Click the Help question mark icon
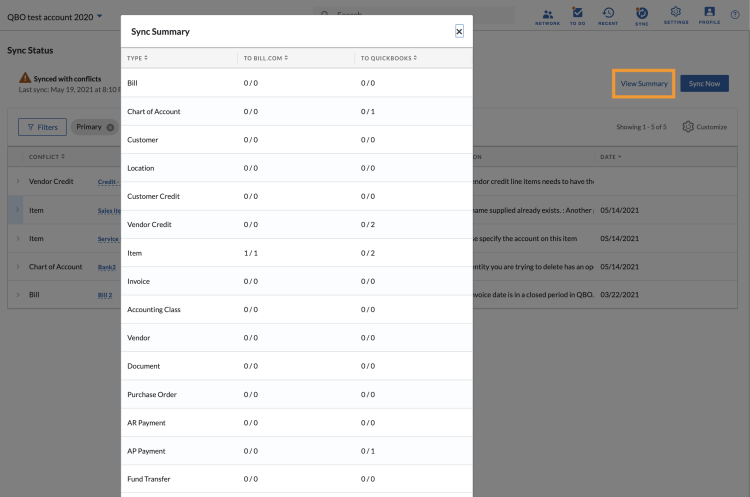Screen dimensions: 750x497 [735, 15]
